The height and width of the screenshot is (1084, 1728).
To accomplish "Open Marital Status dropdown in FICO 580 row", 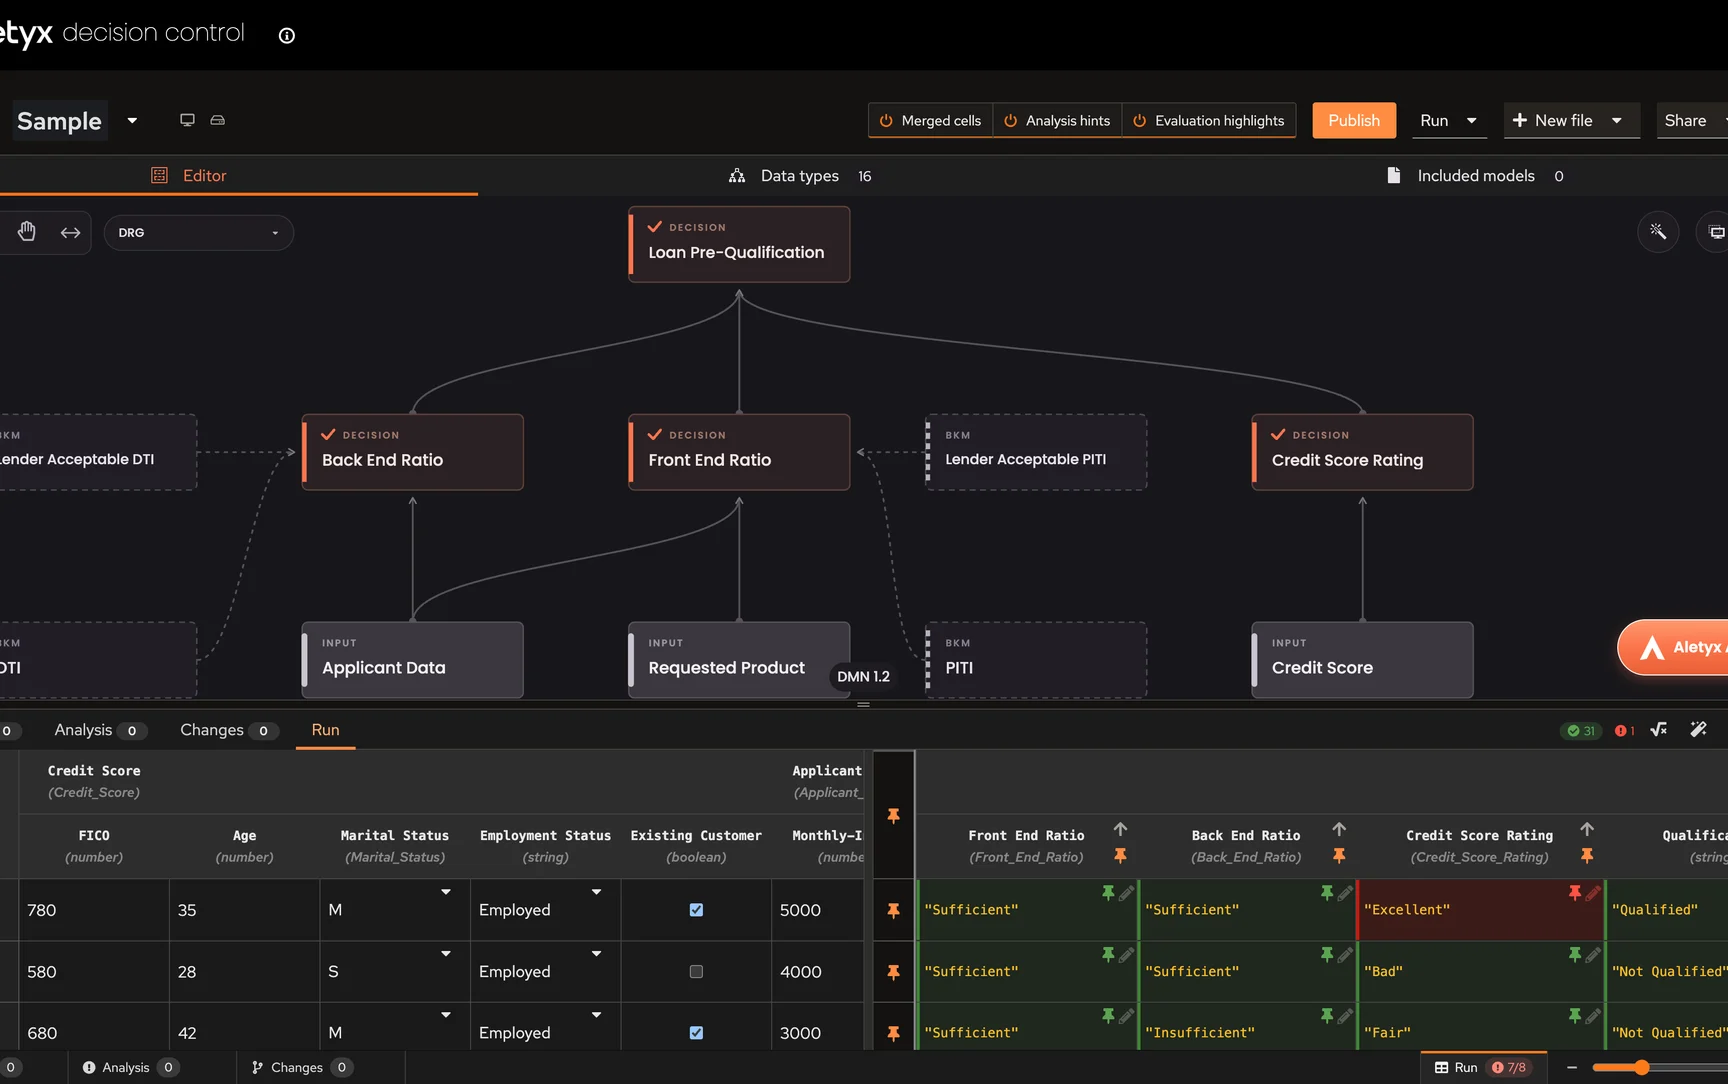I will coord(446,954).
